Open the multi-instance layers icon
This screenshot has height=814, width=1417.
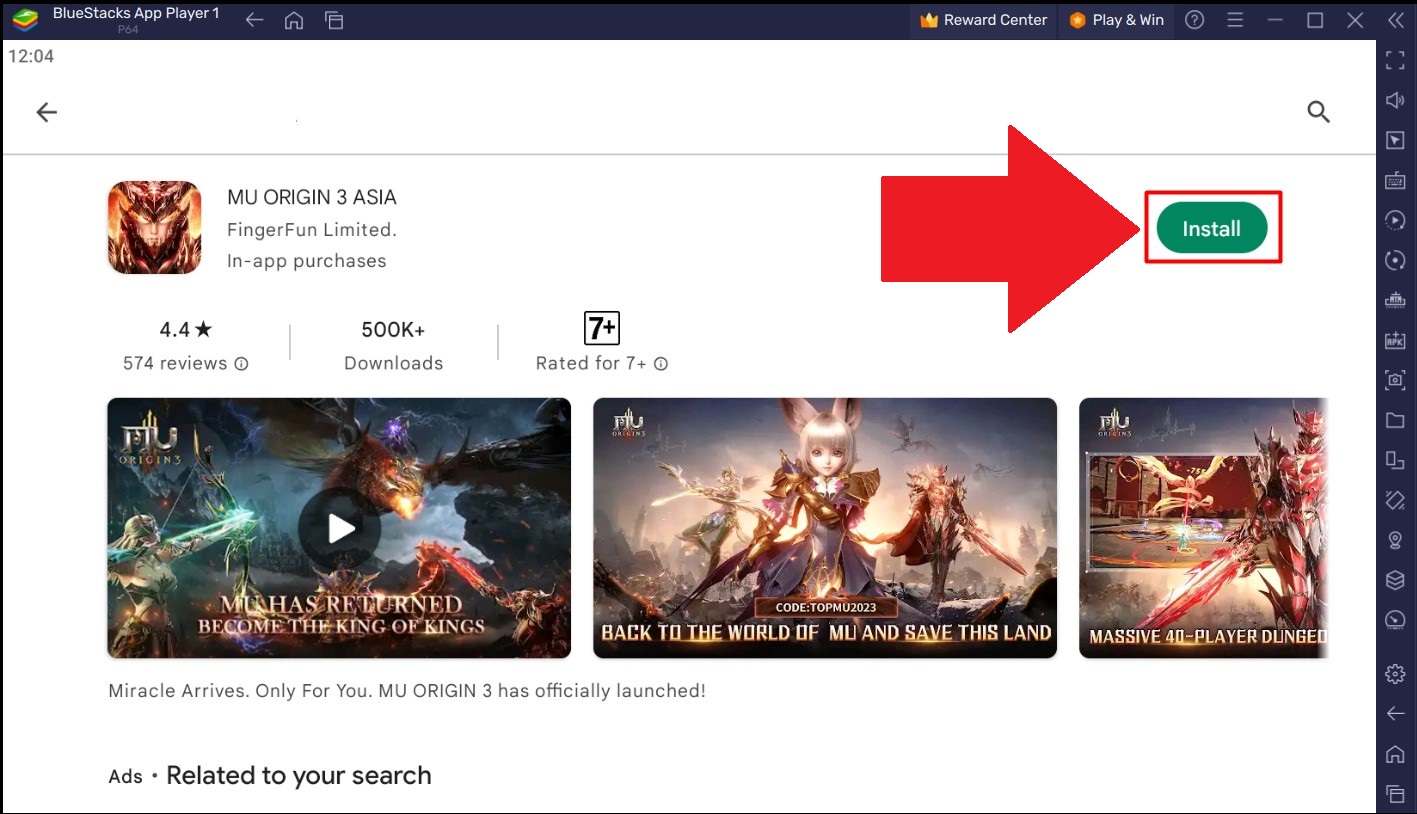(1395, 580)
